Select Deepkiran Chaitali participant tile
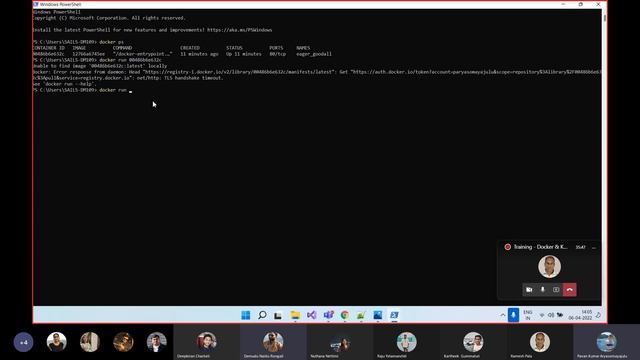Viewport: 640px width, 360px height. click(x=207, y=342)
